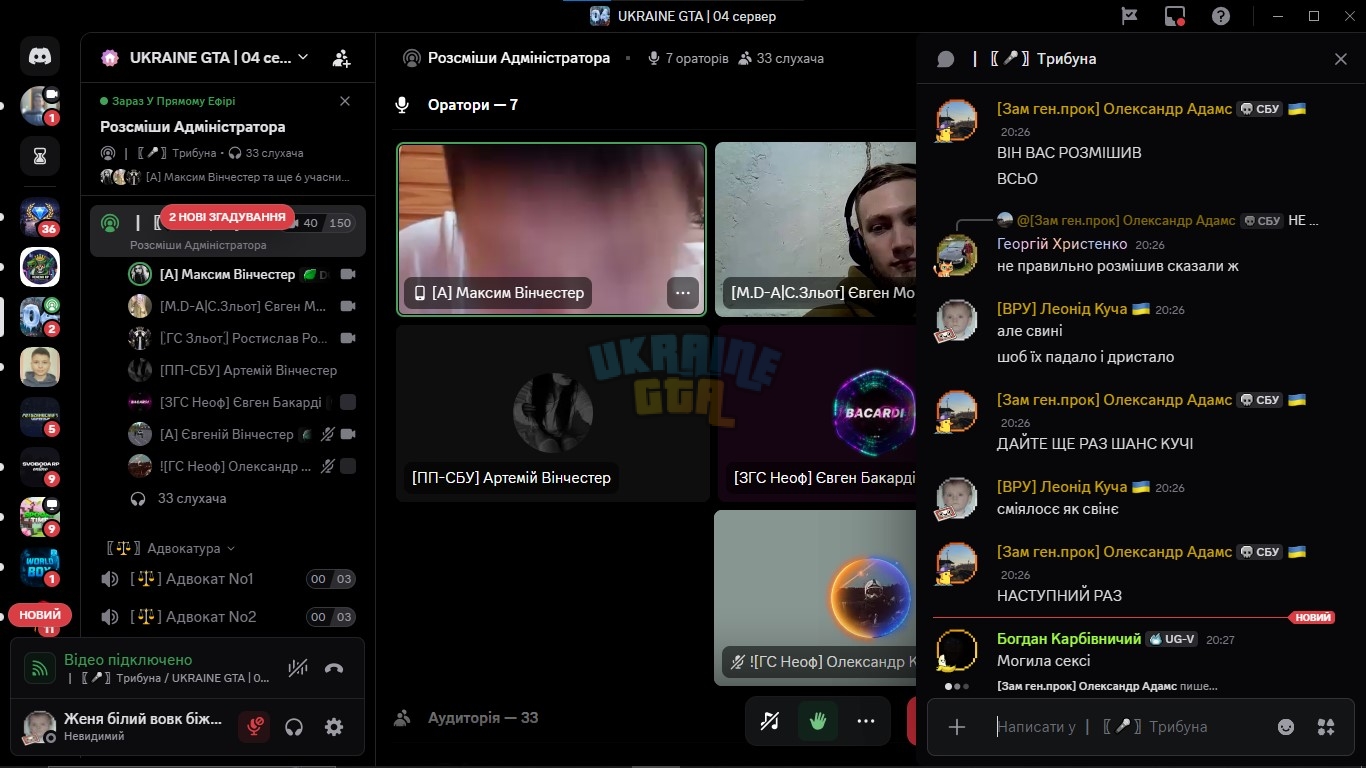Click the invite people icon next to server name
Screen dimensions: 1366x768
point(342,58)
